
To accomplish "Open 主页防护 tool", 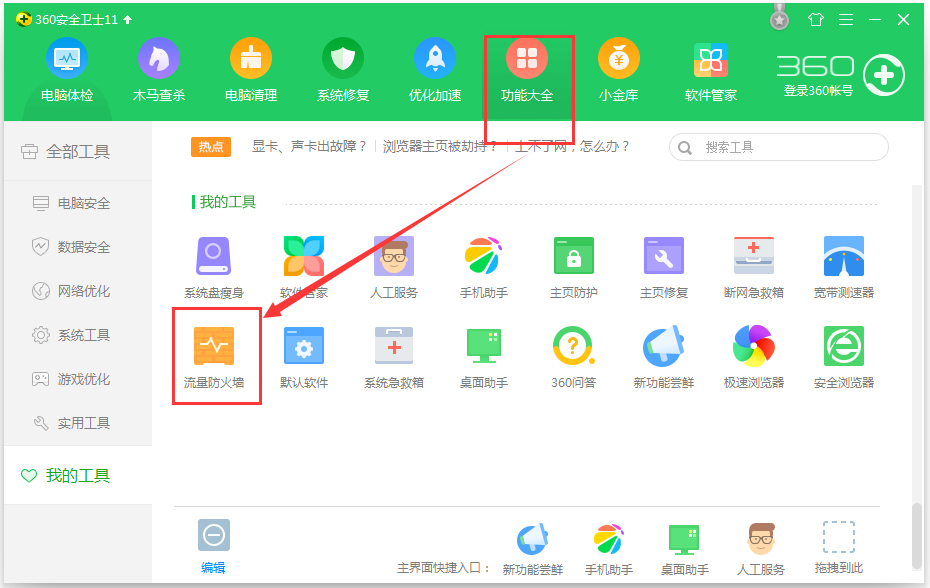I will (573, 265).
